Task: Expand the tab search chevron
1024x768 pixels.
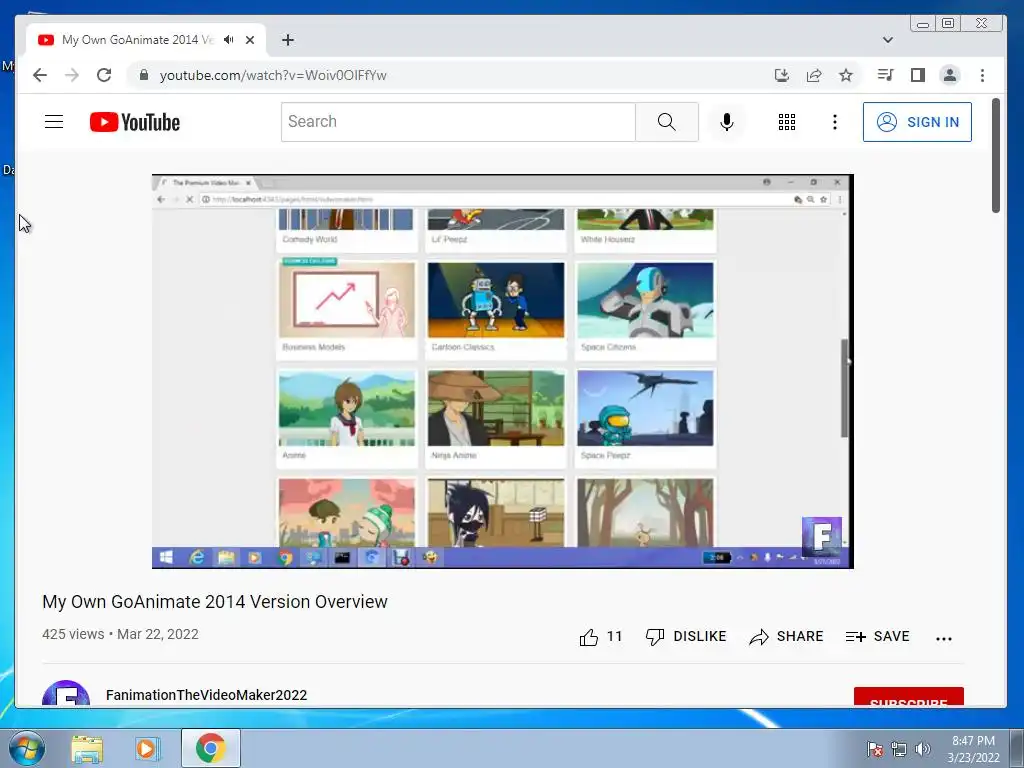Action: pos(888,40)
